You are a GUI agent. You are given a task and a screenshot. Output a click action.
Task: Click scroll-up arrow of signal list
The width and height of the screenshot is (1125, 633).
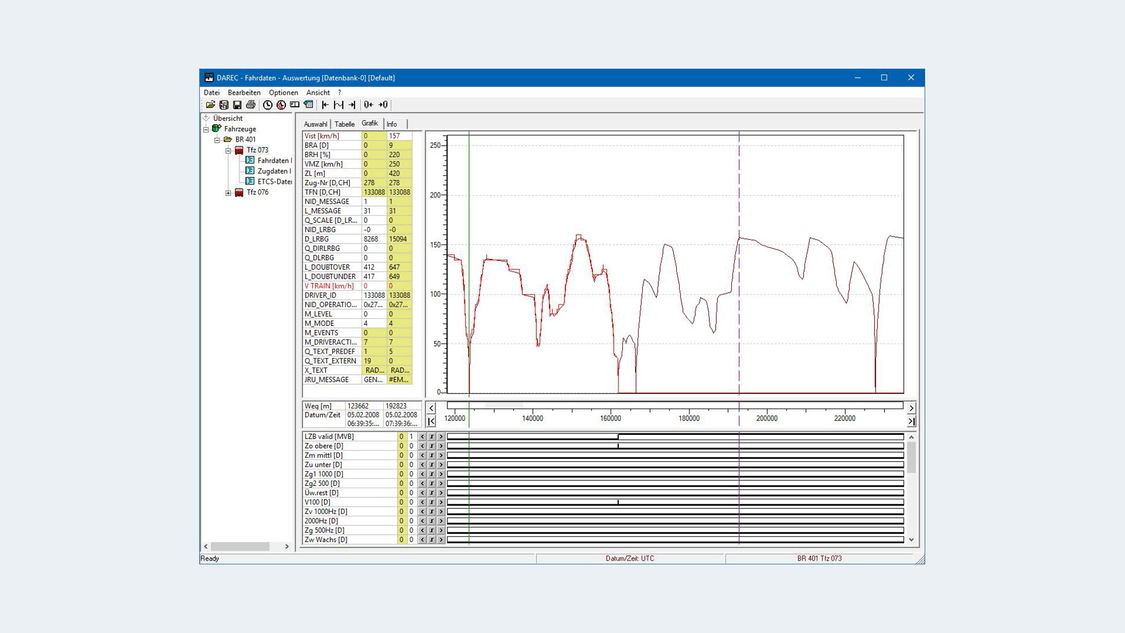[x=911, y=437]
